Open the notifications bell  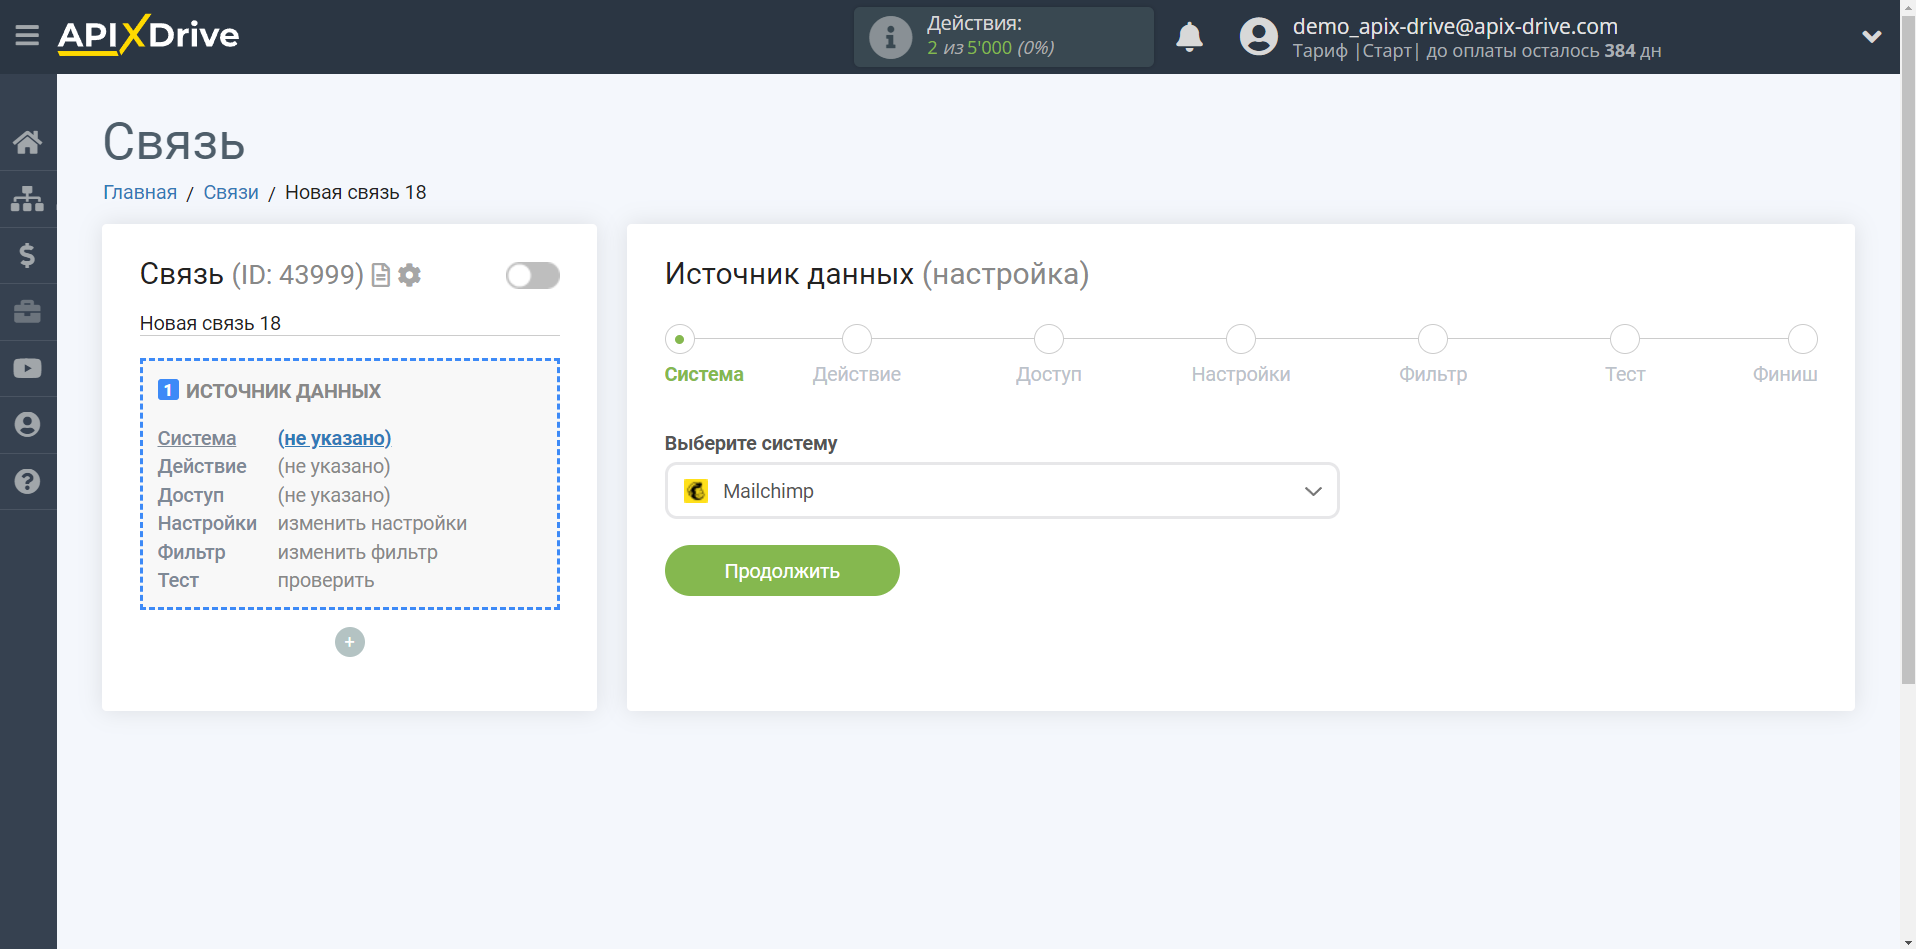pyautogui.click(x=1189, y=37)
